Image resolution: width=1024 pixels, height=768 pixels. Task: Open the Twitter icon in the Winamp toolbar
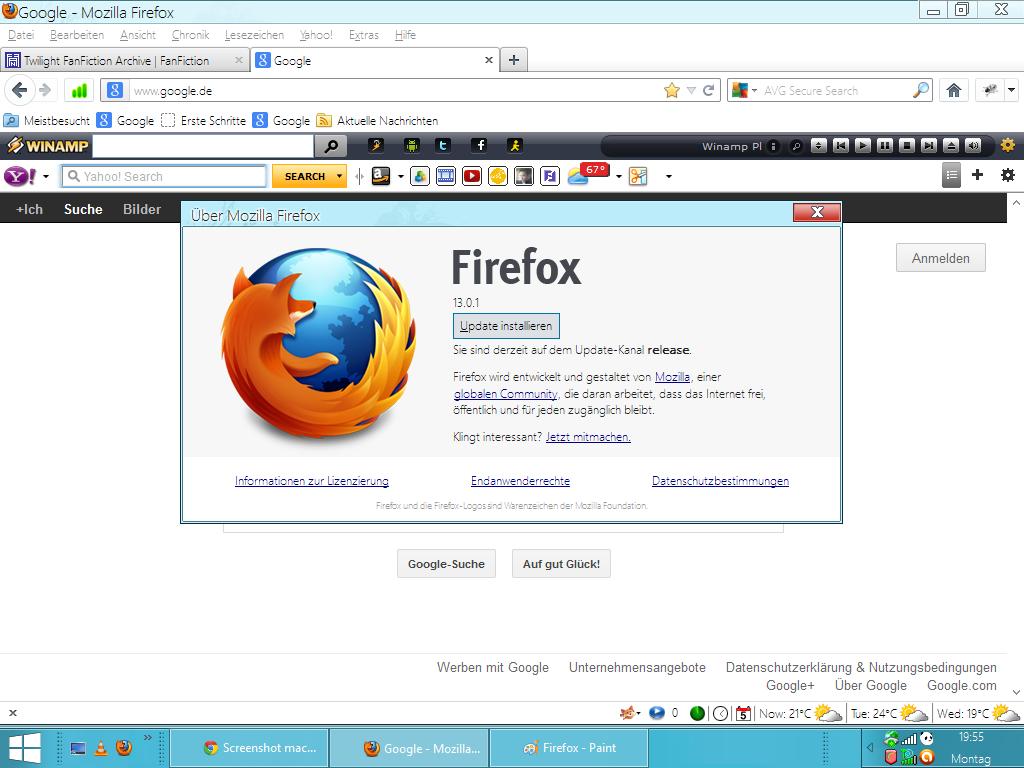pyautogui.click(x=443, y=145)
